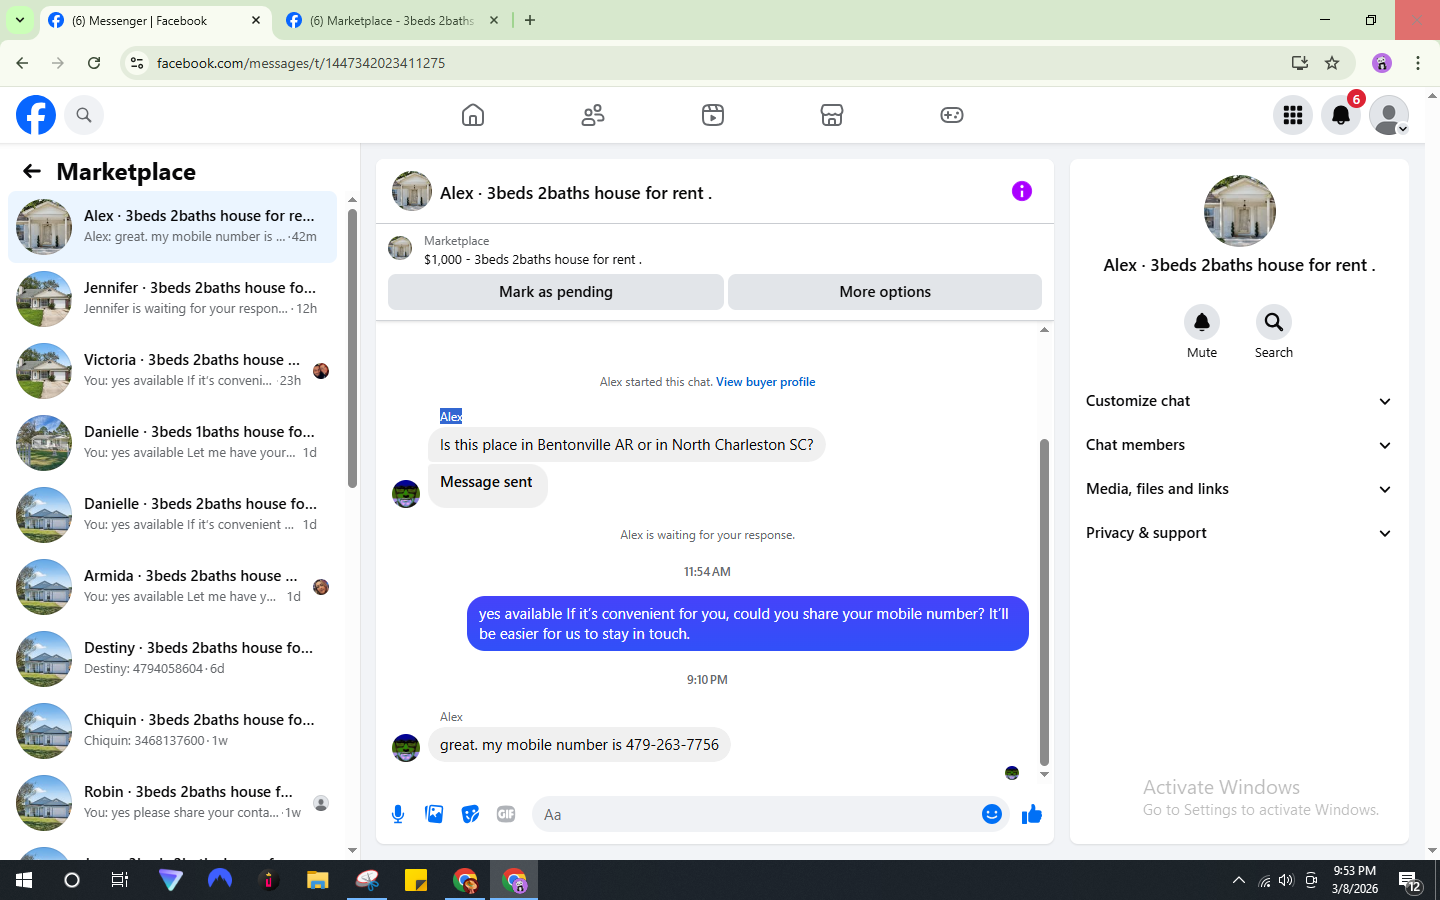Viewport: 1440px width, 900px height.
Task: Expand Media, files and links section
Action: click(x=1239, y=489)
